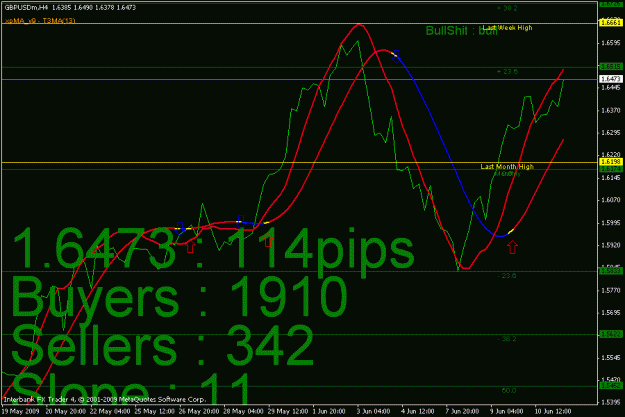Click the 1.6145 price scale value
The width and height of the screenshot is (625, 417).
click(611, 177)
